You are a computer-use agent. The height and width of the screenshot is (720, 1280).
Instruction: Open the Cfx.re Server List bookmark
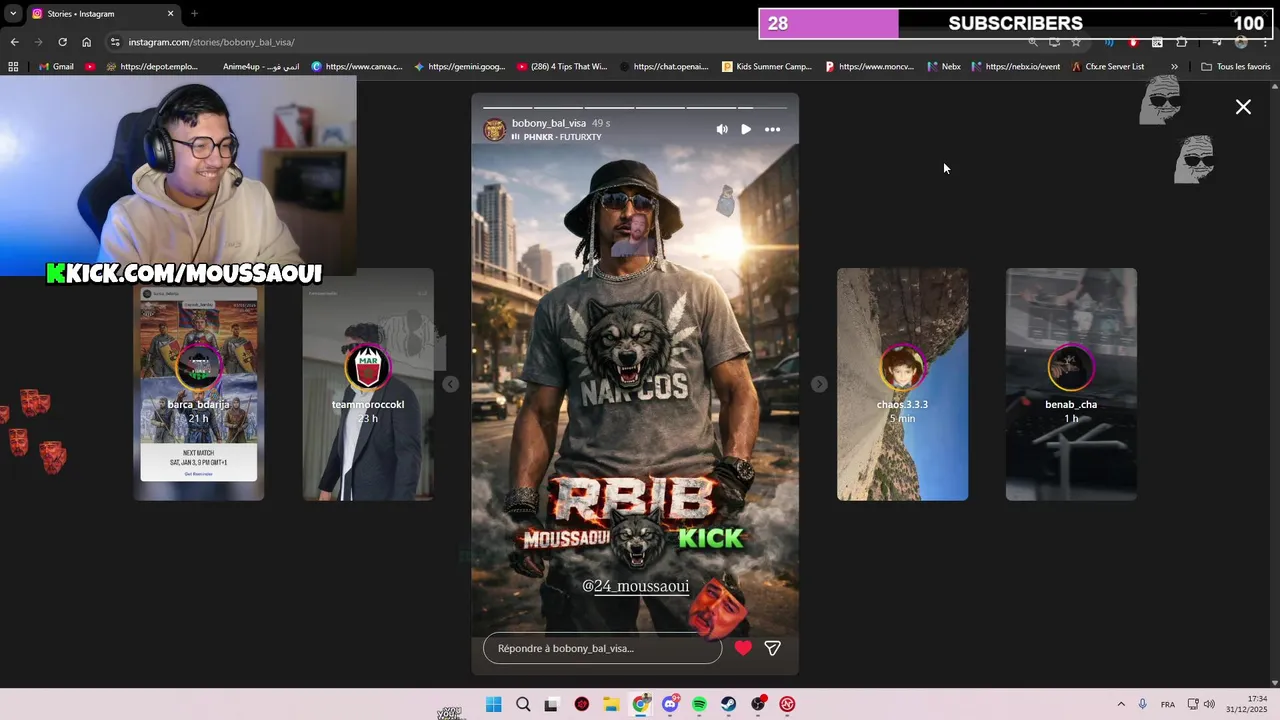click(1108, 67)
